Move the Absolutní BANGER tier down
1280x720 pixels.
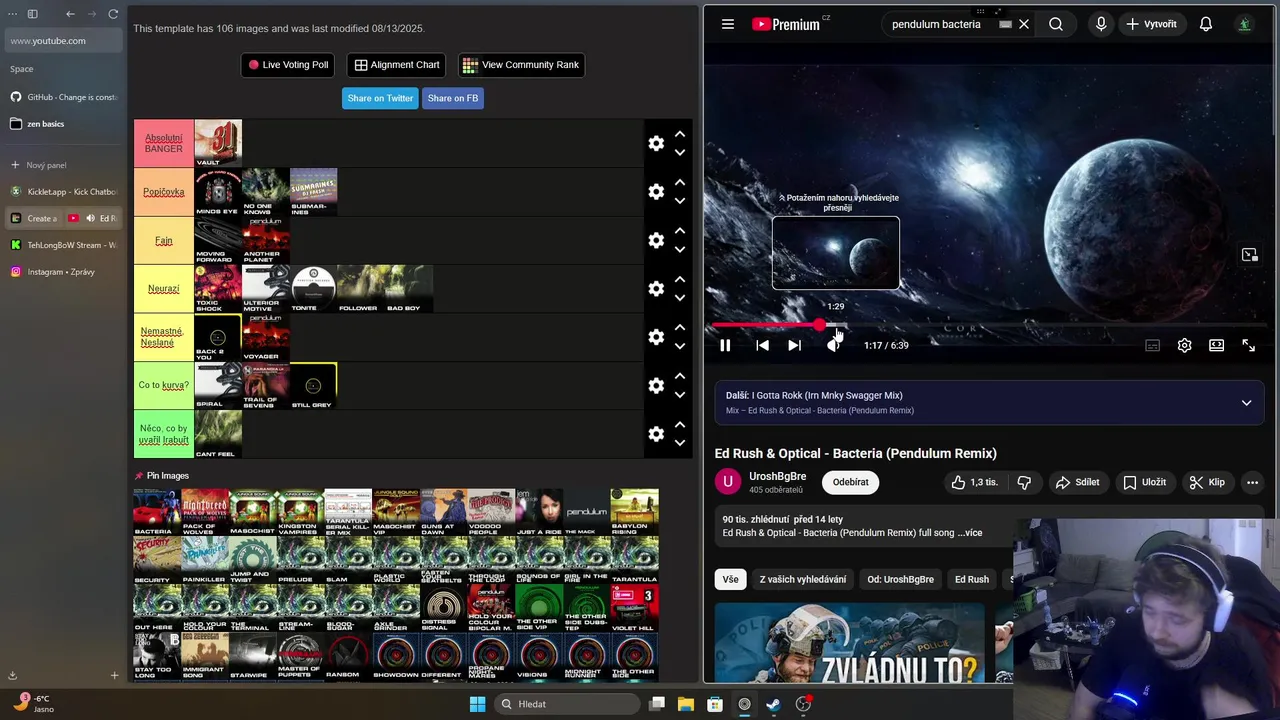(x=680, y=153)
